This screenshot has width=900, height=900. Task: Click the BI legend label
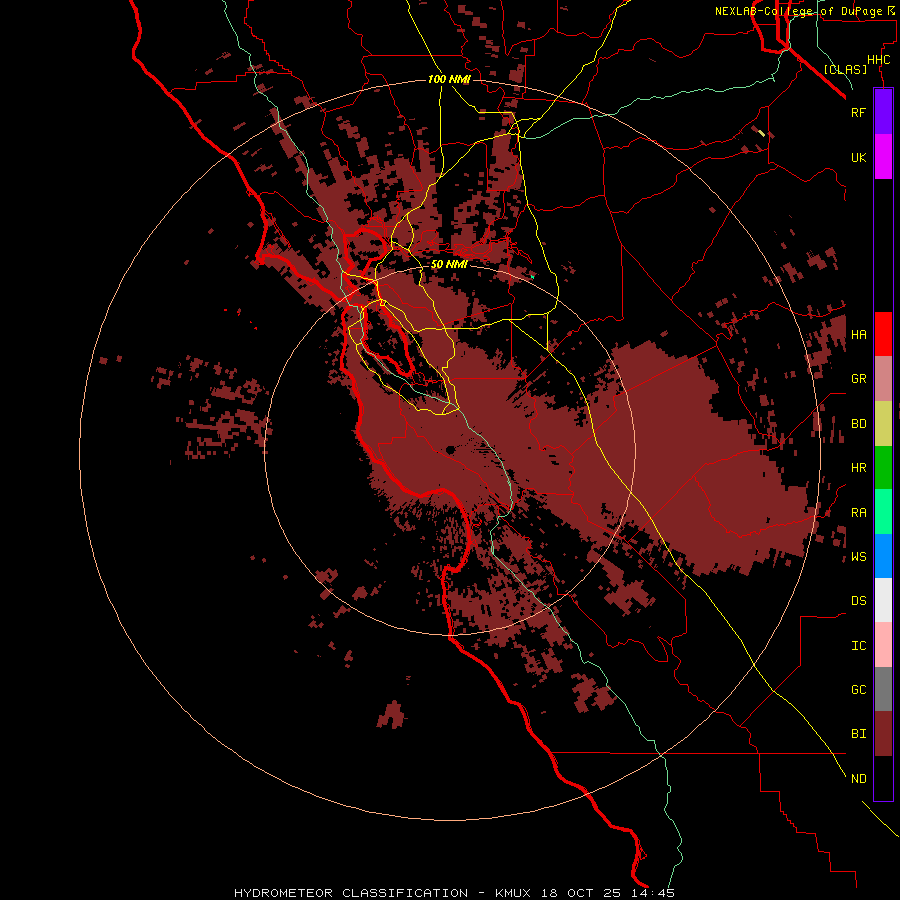coord(858,734)
